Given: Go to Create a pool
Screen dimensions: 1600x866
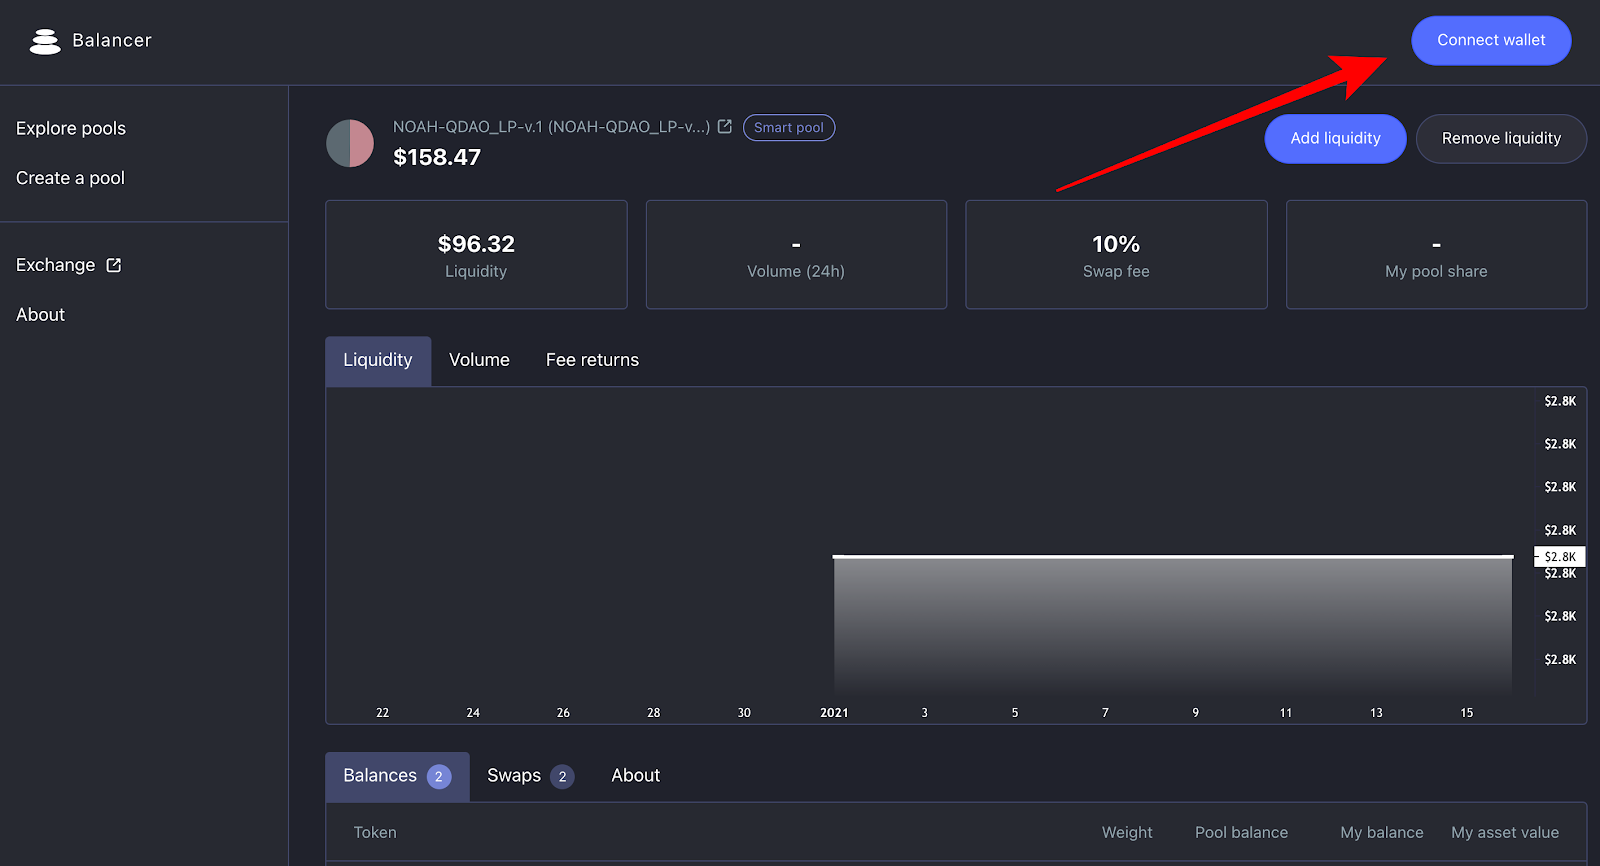Looking at the screenshot, I should click(x=70, y=178).
